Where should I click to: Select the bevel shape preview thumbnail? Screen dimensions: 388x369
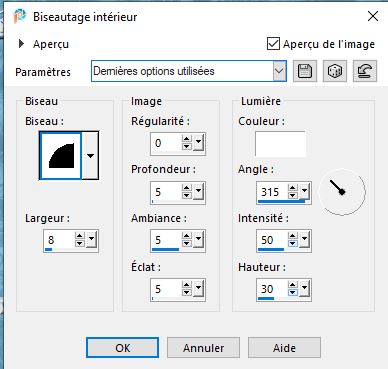click(x=61, y=155)
